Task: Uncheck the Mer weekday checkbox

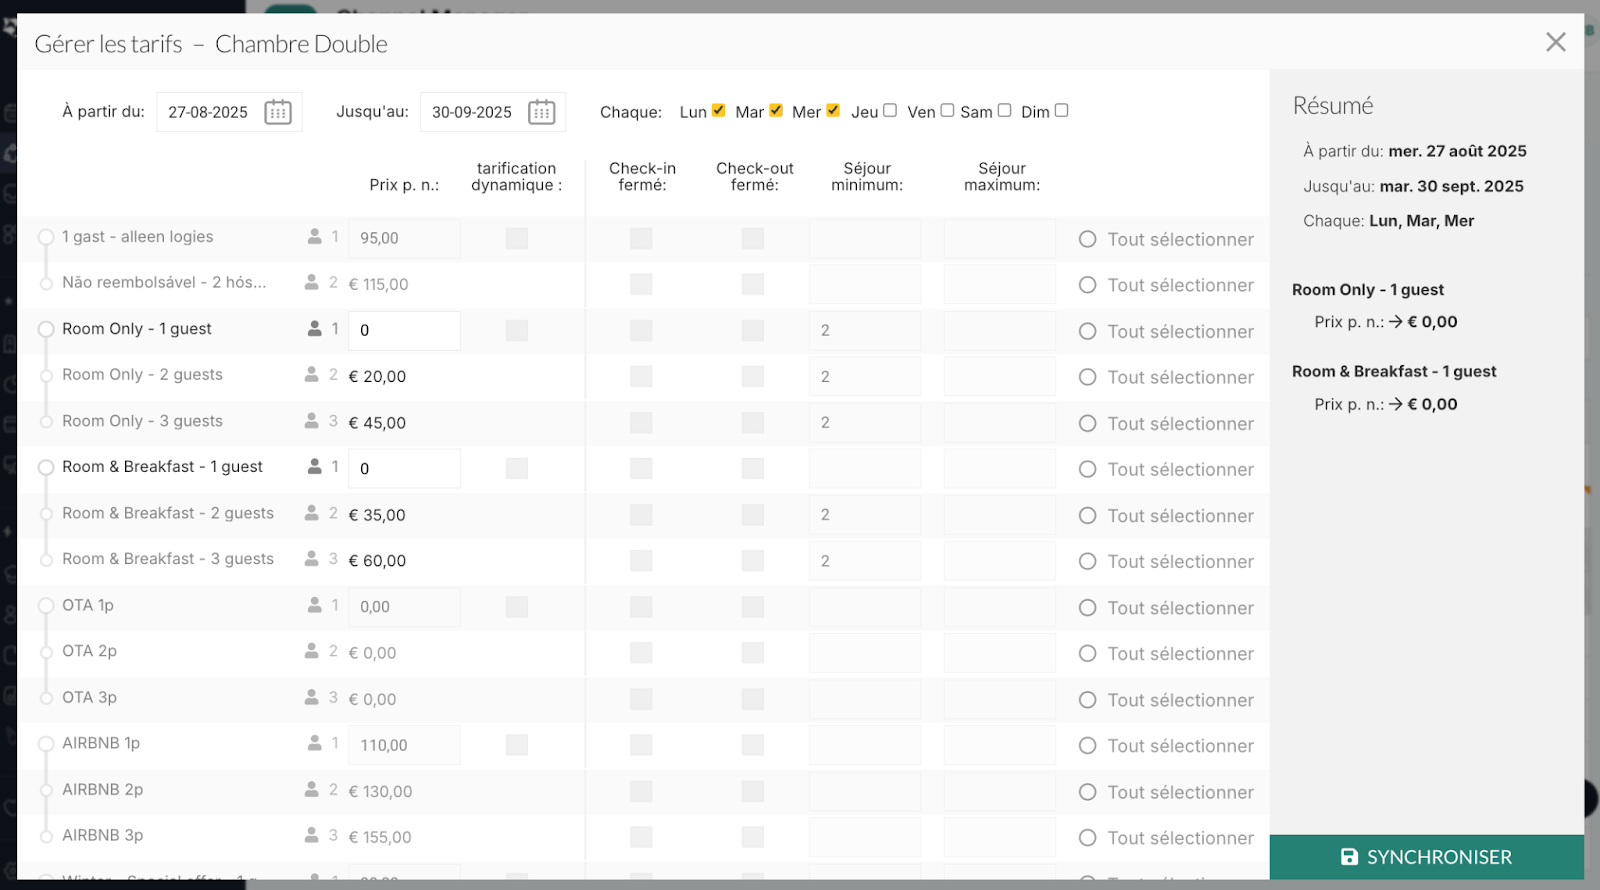Action: [x=833, y=110]
